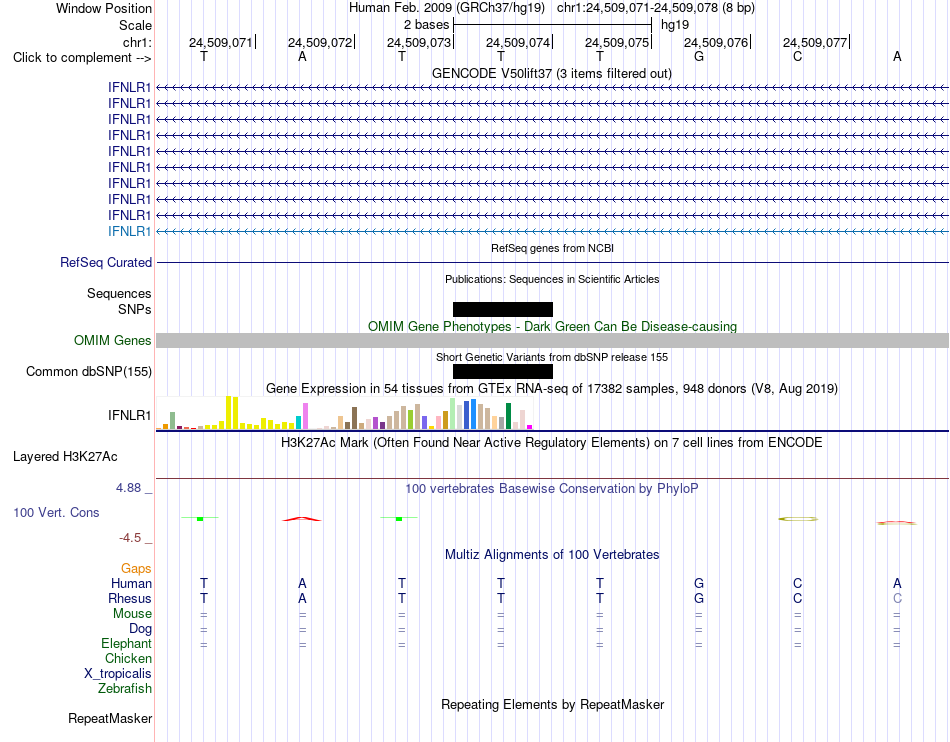Click the Layered H3K27Ac label
This screenshot has height=742, width=950.
click(x=65, y=457)
